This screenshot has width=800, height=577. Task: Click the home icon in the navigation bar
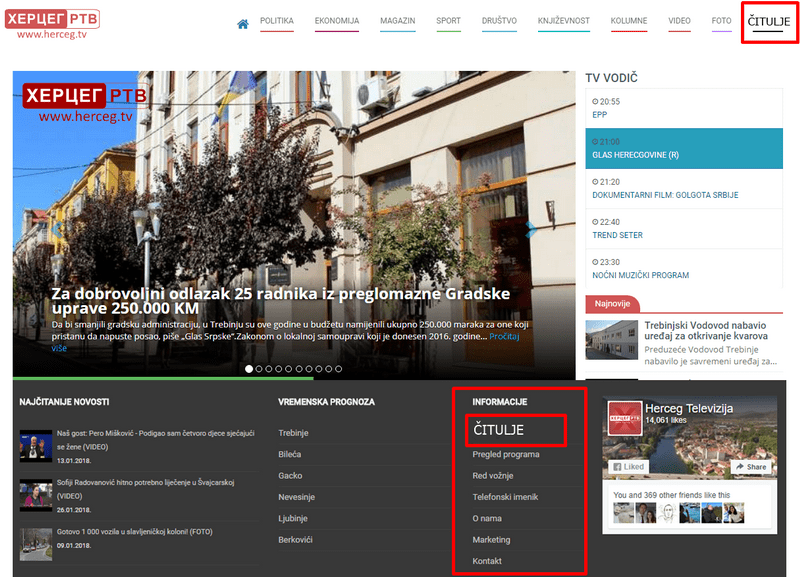[x=242, y=24]
